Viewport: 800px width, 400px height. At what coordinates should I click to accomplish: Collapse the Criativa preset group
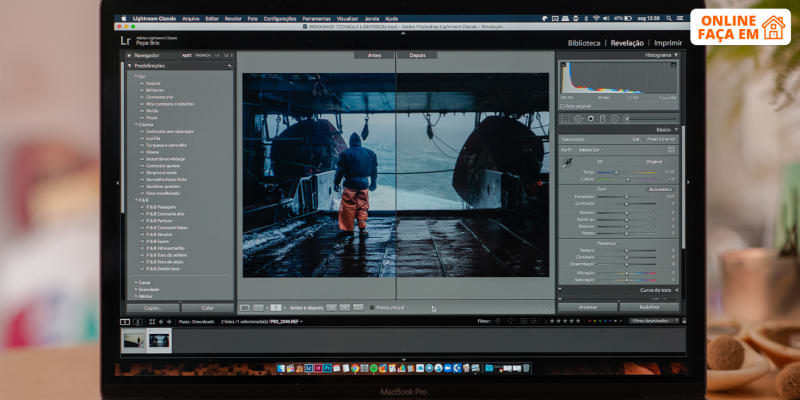pos(136,124)
